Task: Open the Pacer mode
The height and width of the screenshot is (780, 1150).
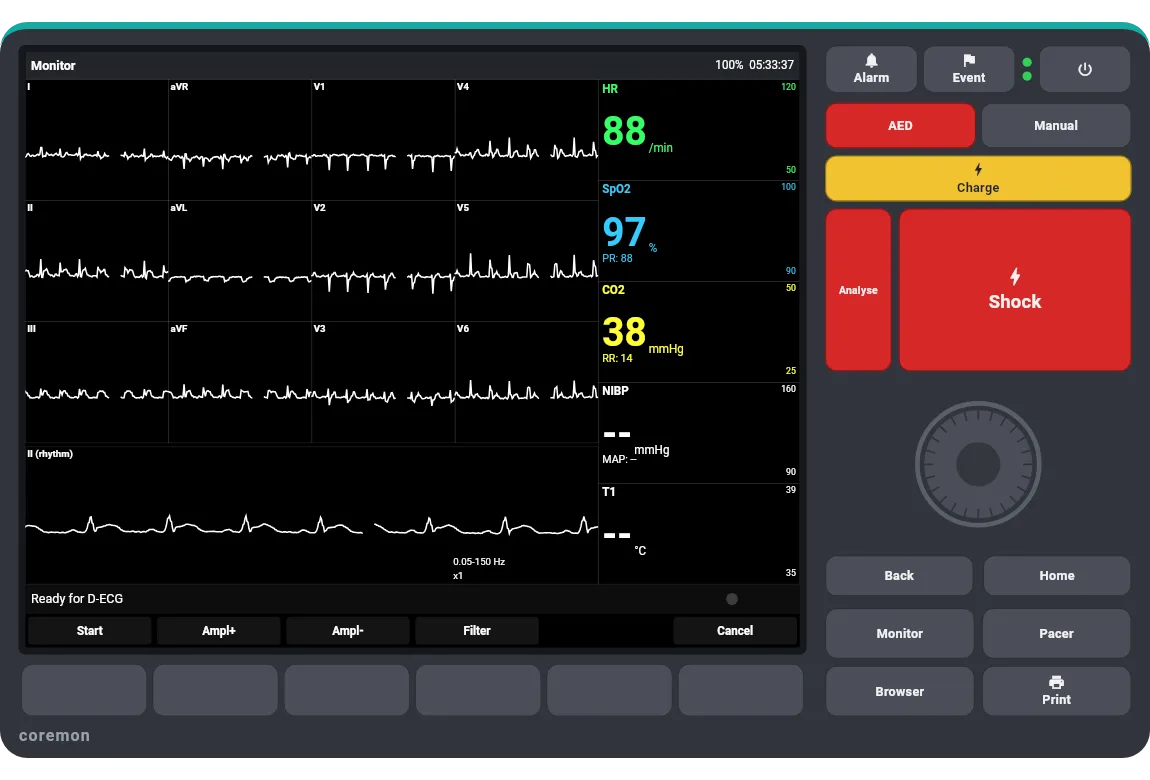Action: (x=1056, y=633)
